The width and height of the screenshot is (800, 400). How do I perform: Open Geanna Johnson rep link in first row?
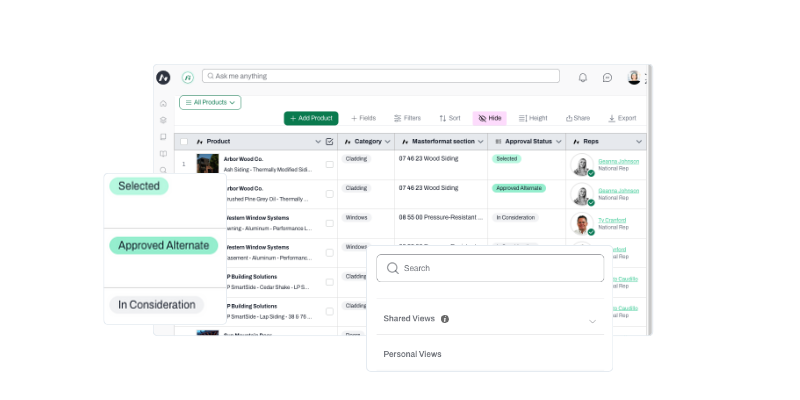618,161
